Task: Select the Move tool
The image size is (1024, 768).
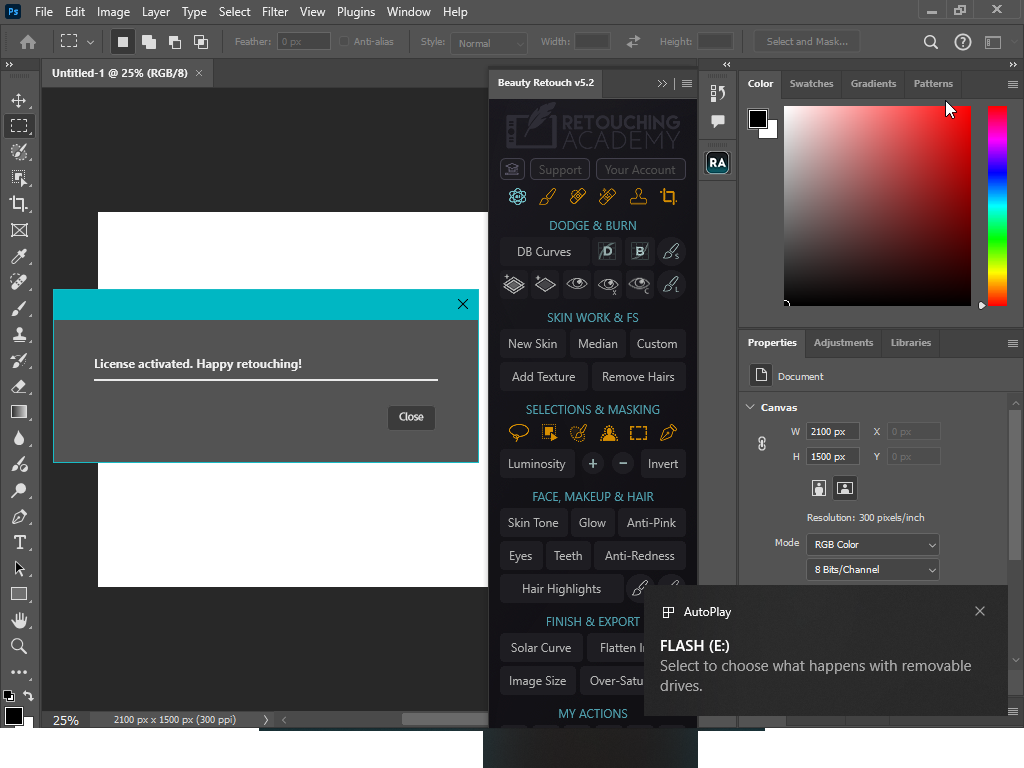Action: (19, 100)
